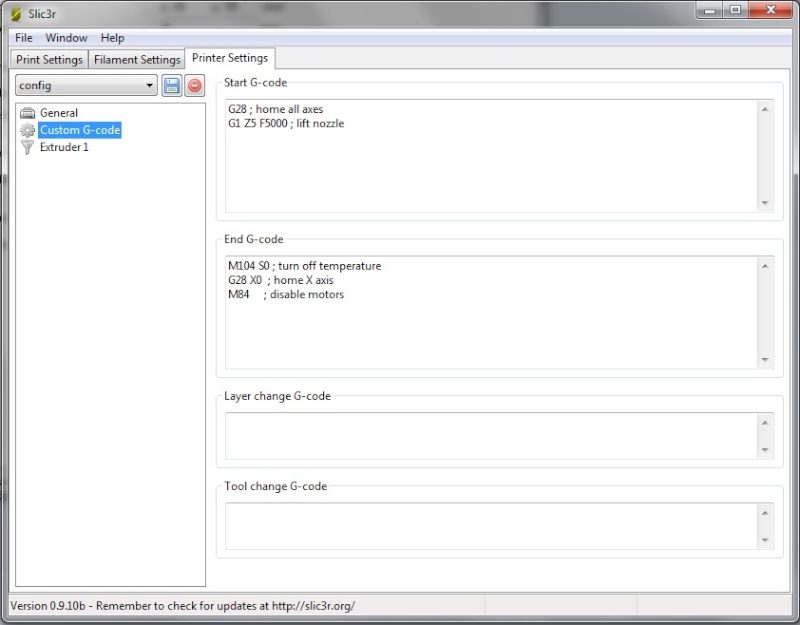Switch to the Filament Settings tab
Image resolution: width=800 pixels, height=625 pixels.
click(x=137, y=60)
